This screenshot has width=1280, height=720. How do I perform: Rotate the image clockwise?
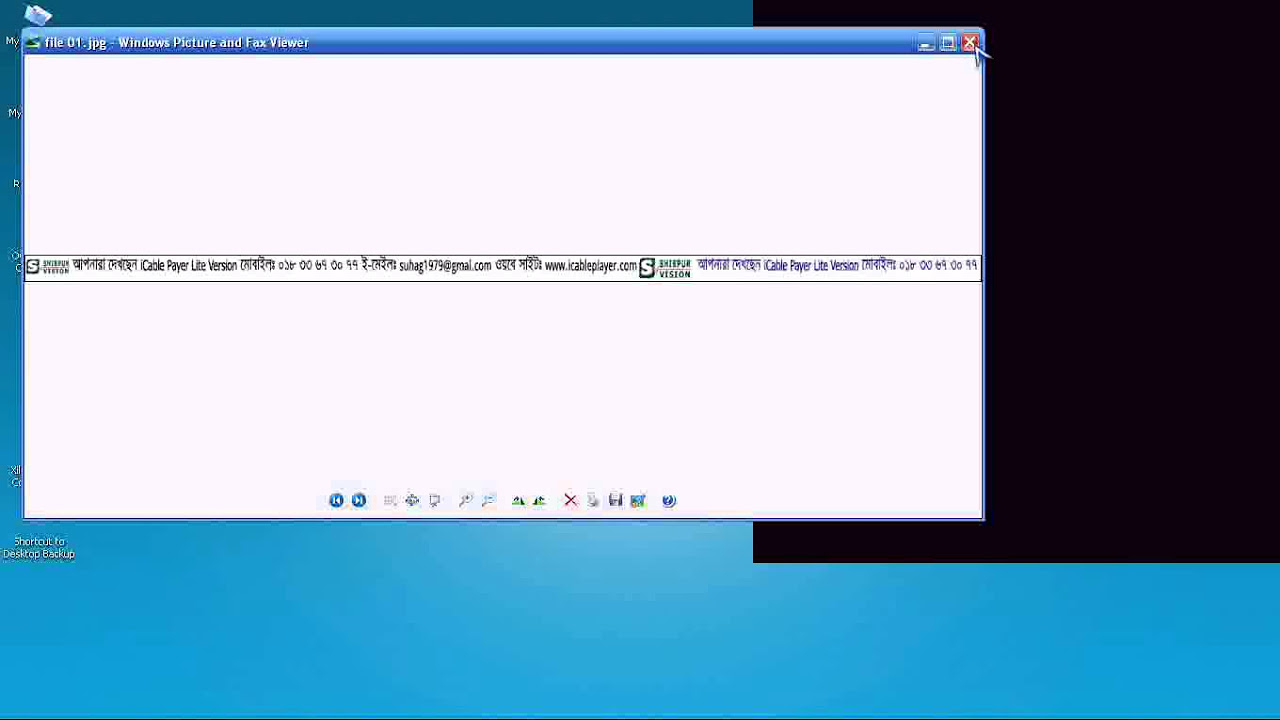coord(518,500)
